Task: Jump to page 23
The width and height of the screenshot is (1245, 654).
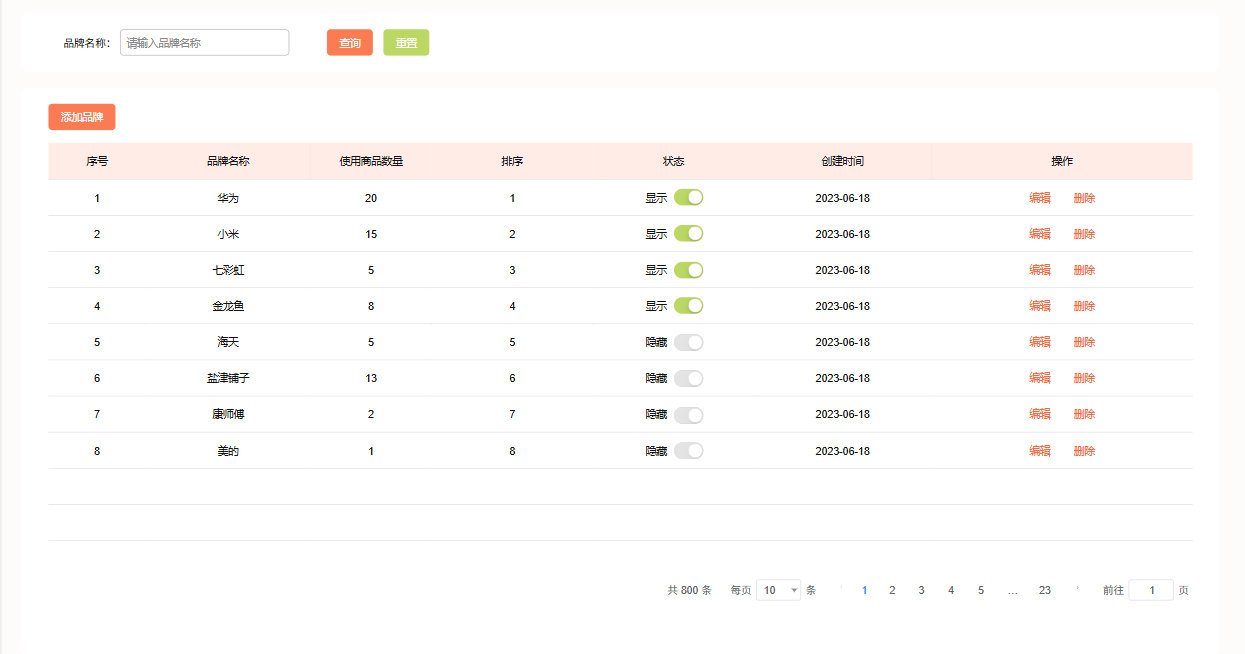Action: [1044, 590]
